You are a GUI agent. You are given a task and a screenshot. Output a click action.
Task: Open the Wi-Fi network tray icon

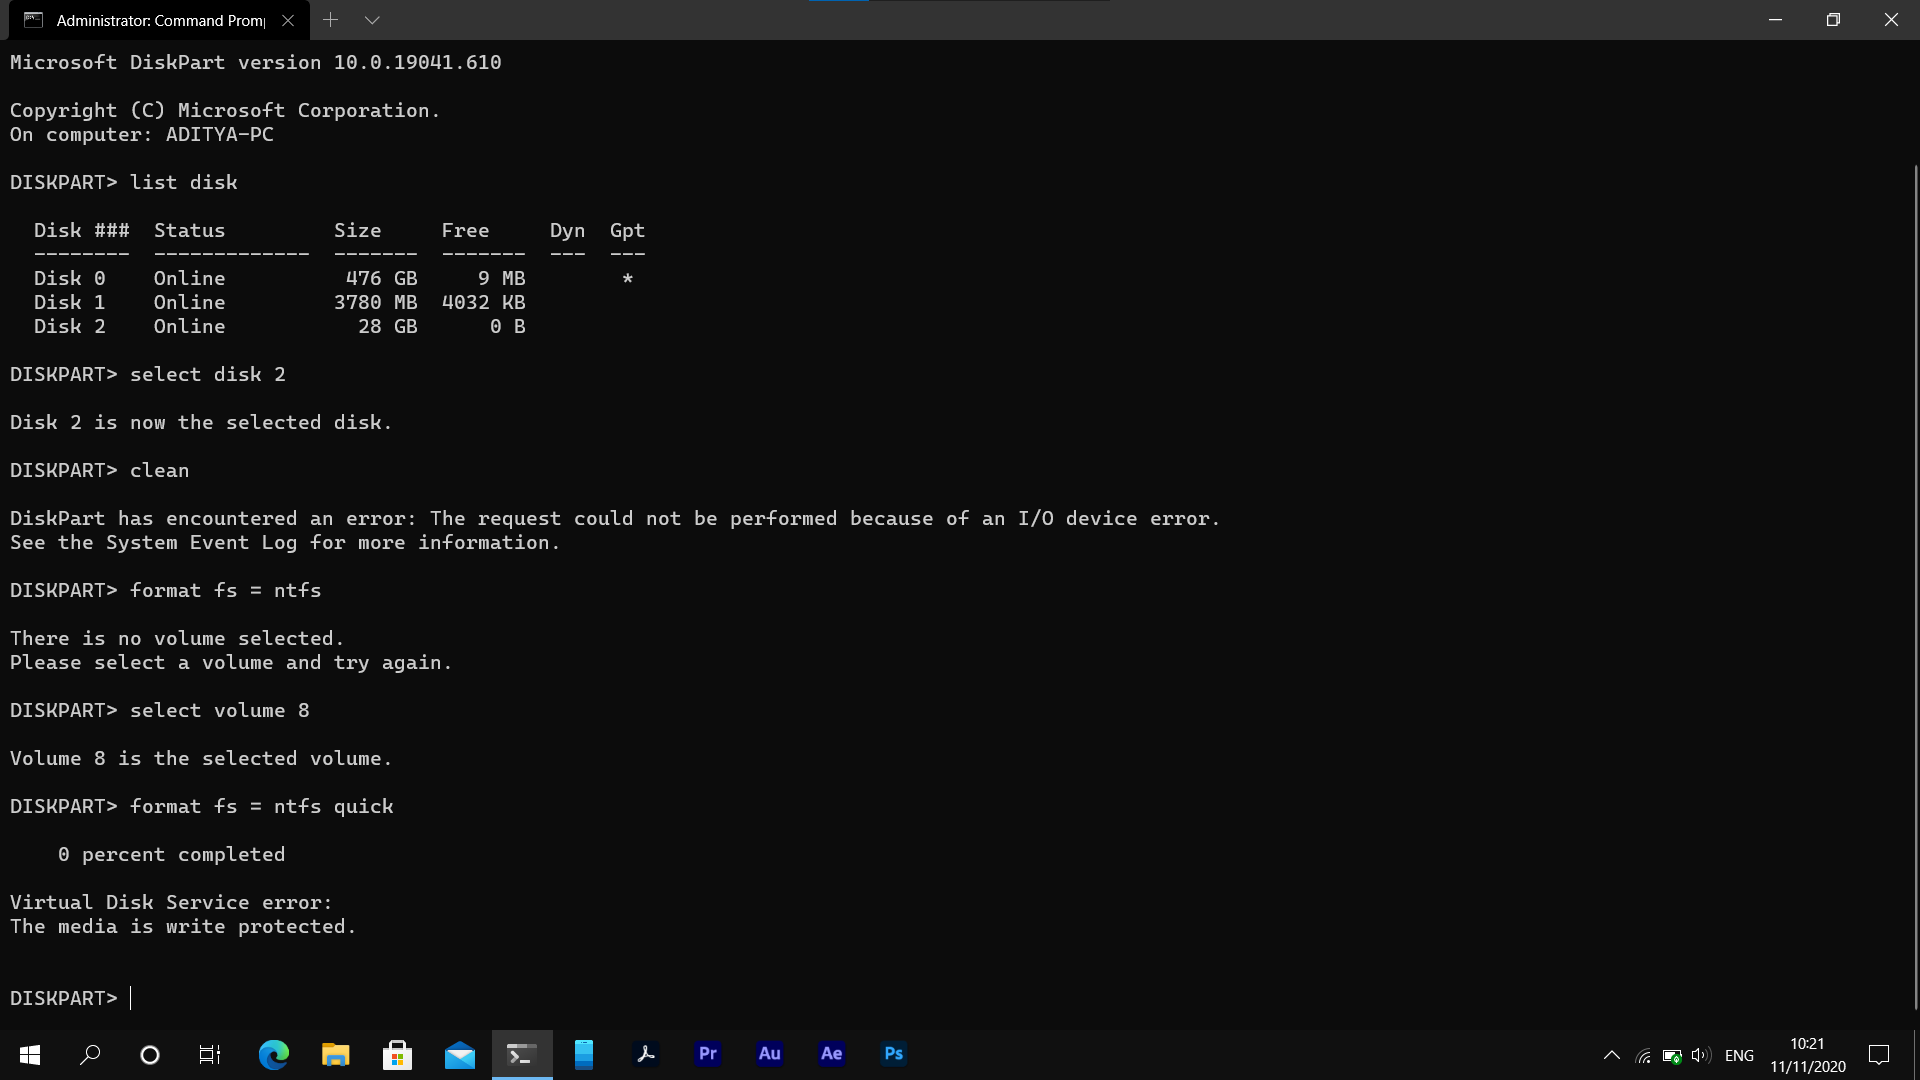click(x=1643, y=1055)
